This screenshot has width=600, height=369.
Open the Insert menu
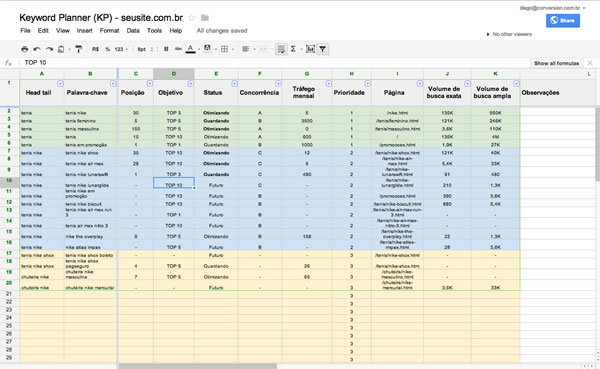coord(85,31)
